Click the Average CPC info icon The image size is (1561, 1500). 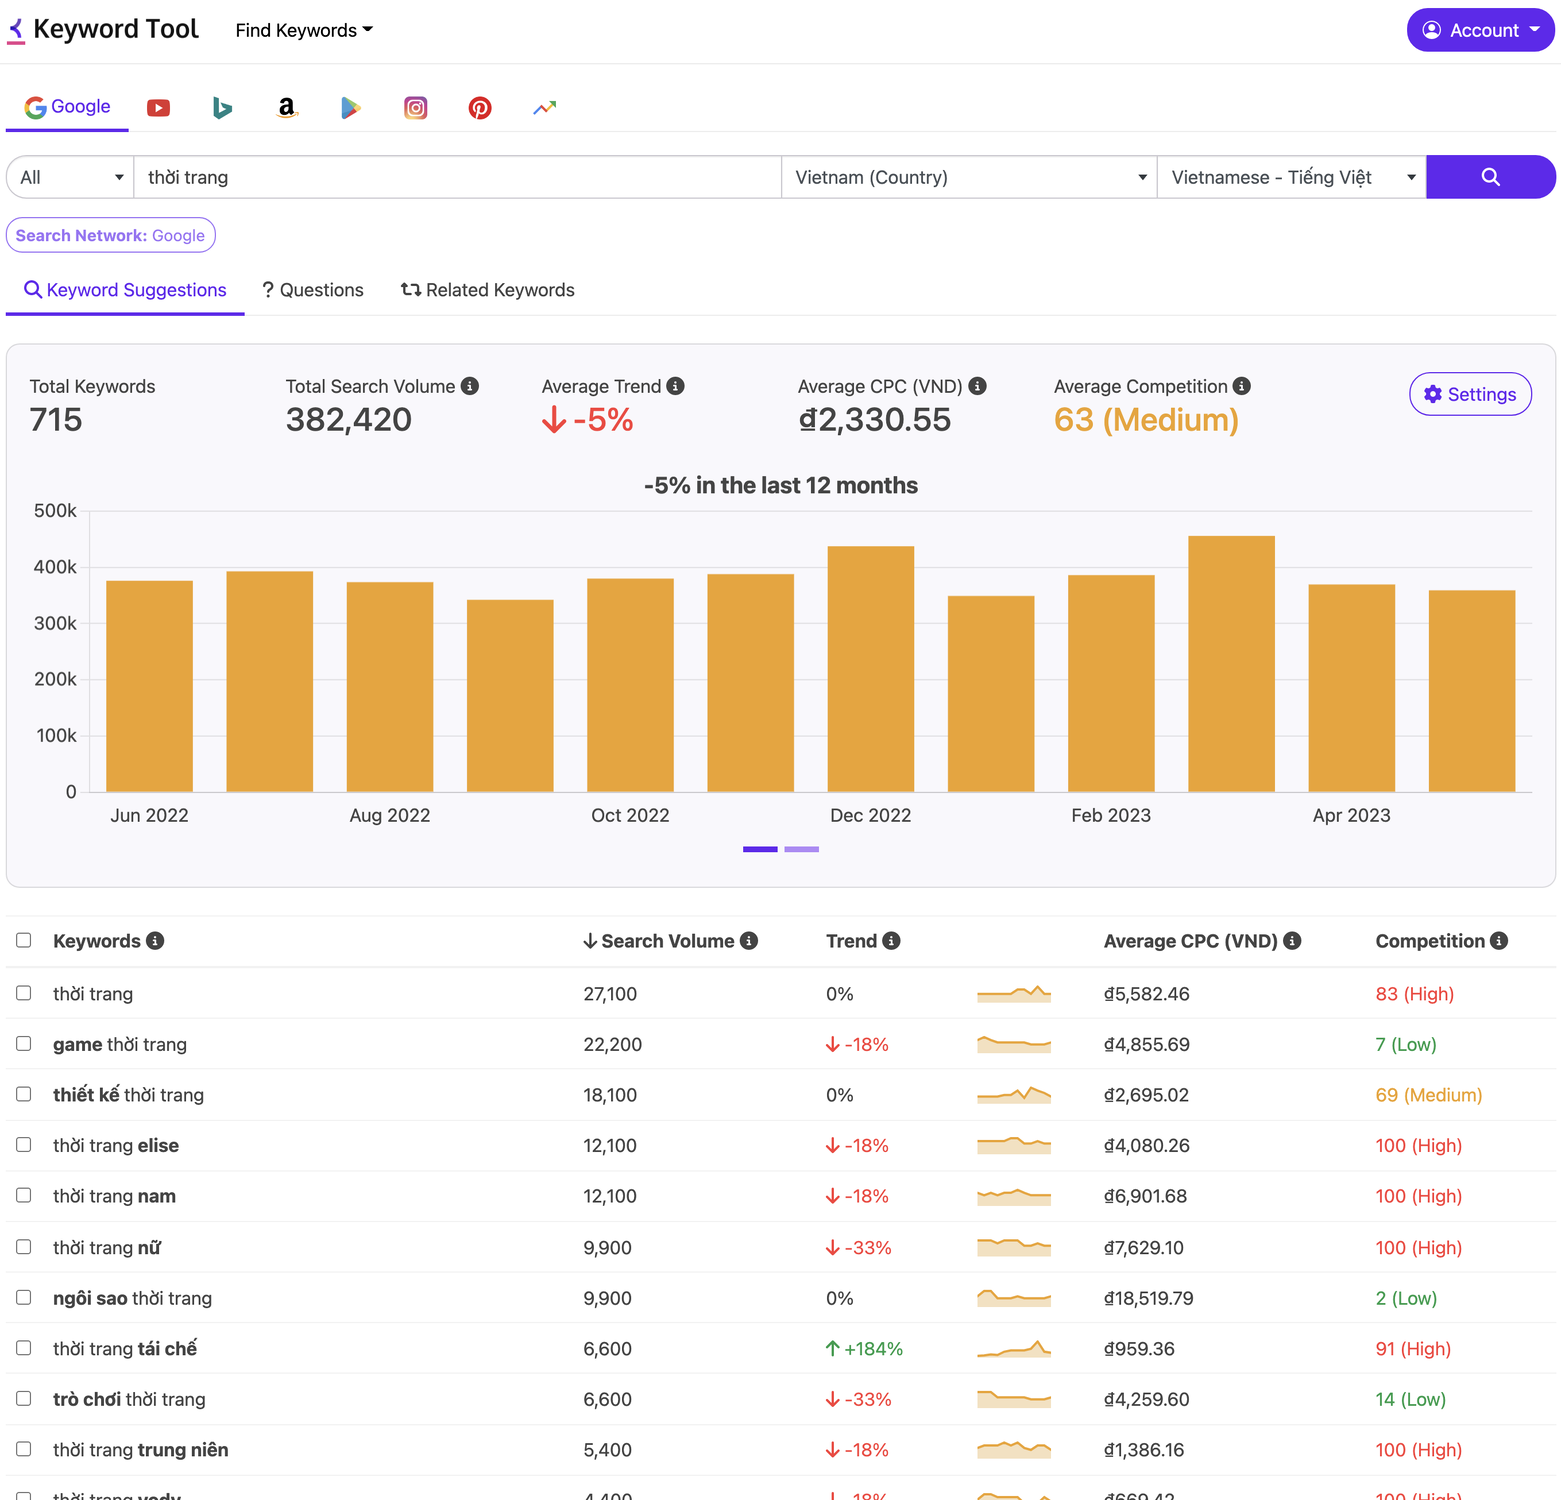[x=978, y=386]
